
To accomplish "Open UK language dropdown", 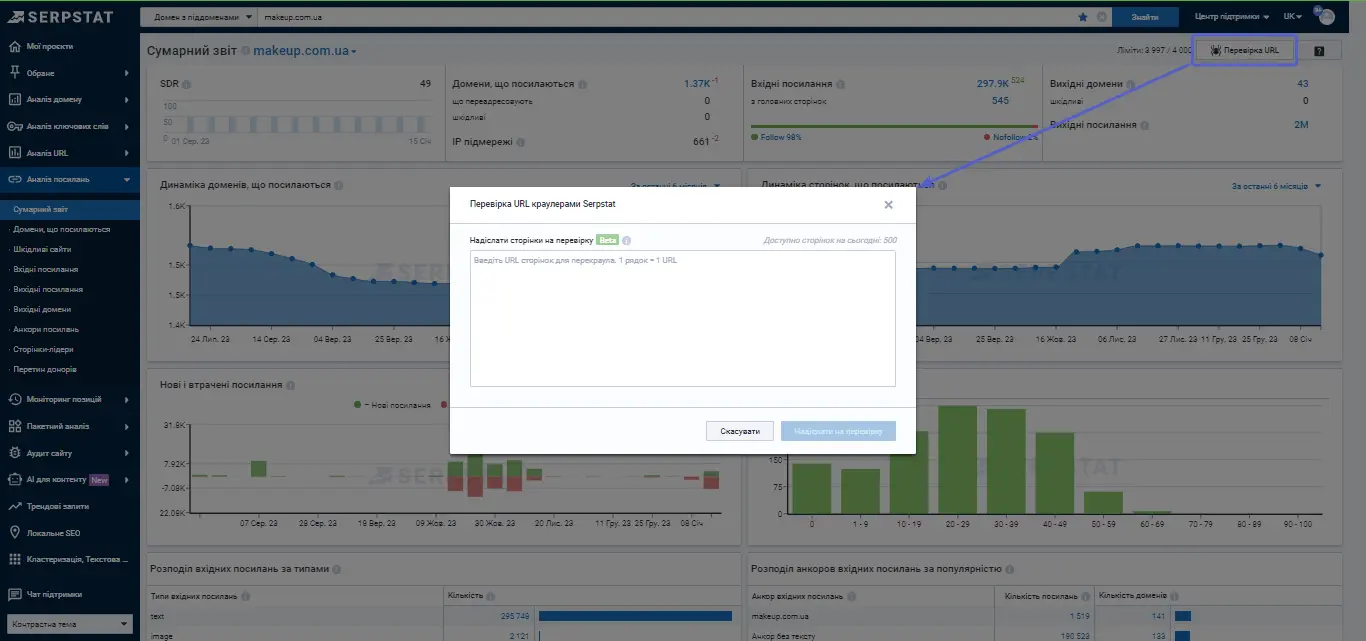I will point(1292,17).
